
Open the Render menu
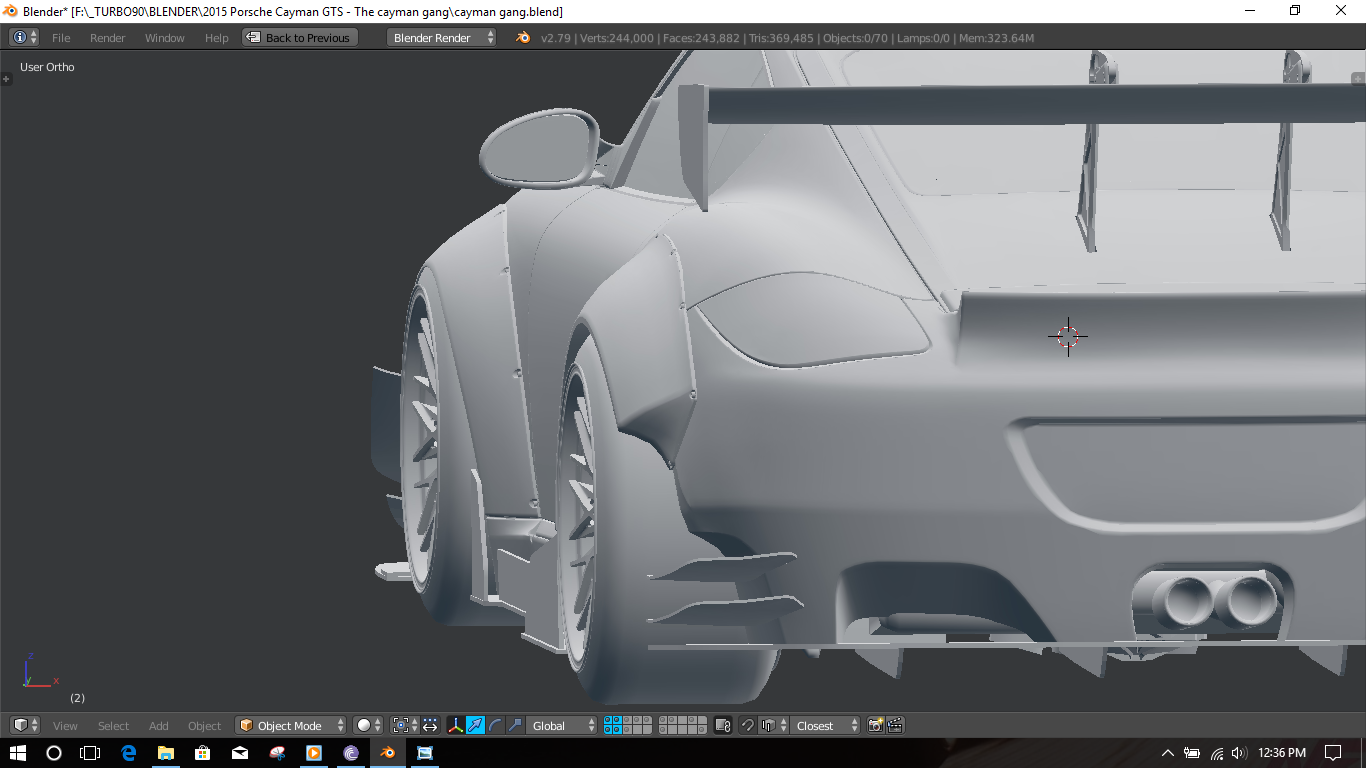(107, 37)
